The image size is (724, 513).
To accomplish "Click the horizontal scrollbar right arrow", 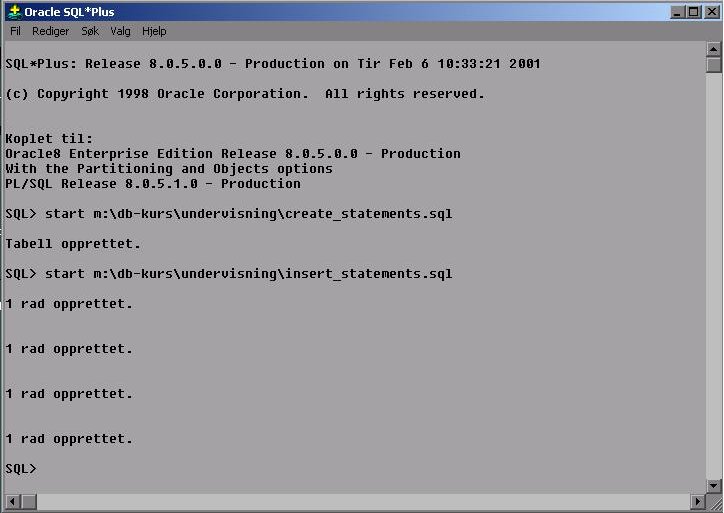I will pos(698,501).
